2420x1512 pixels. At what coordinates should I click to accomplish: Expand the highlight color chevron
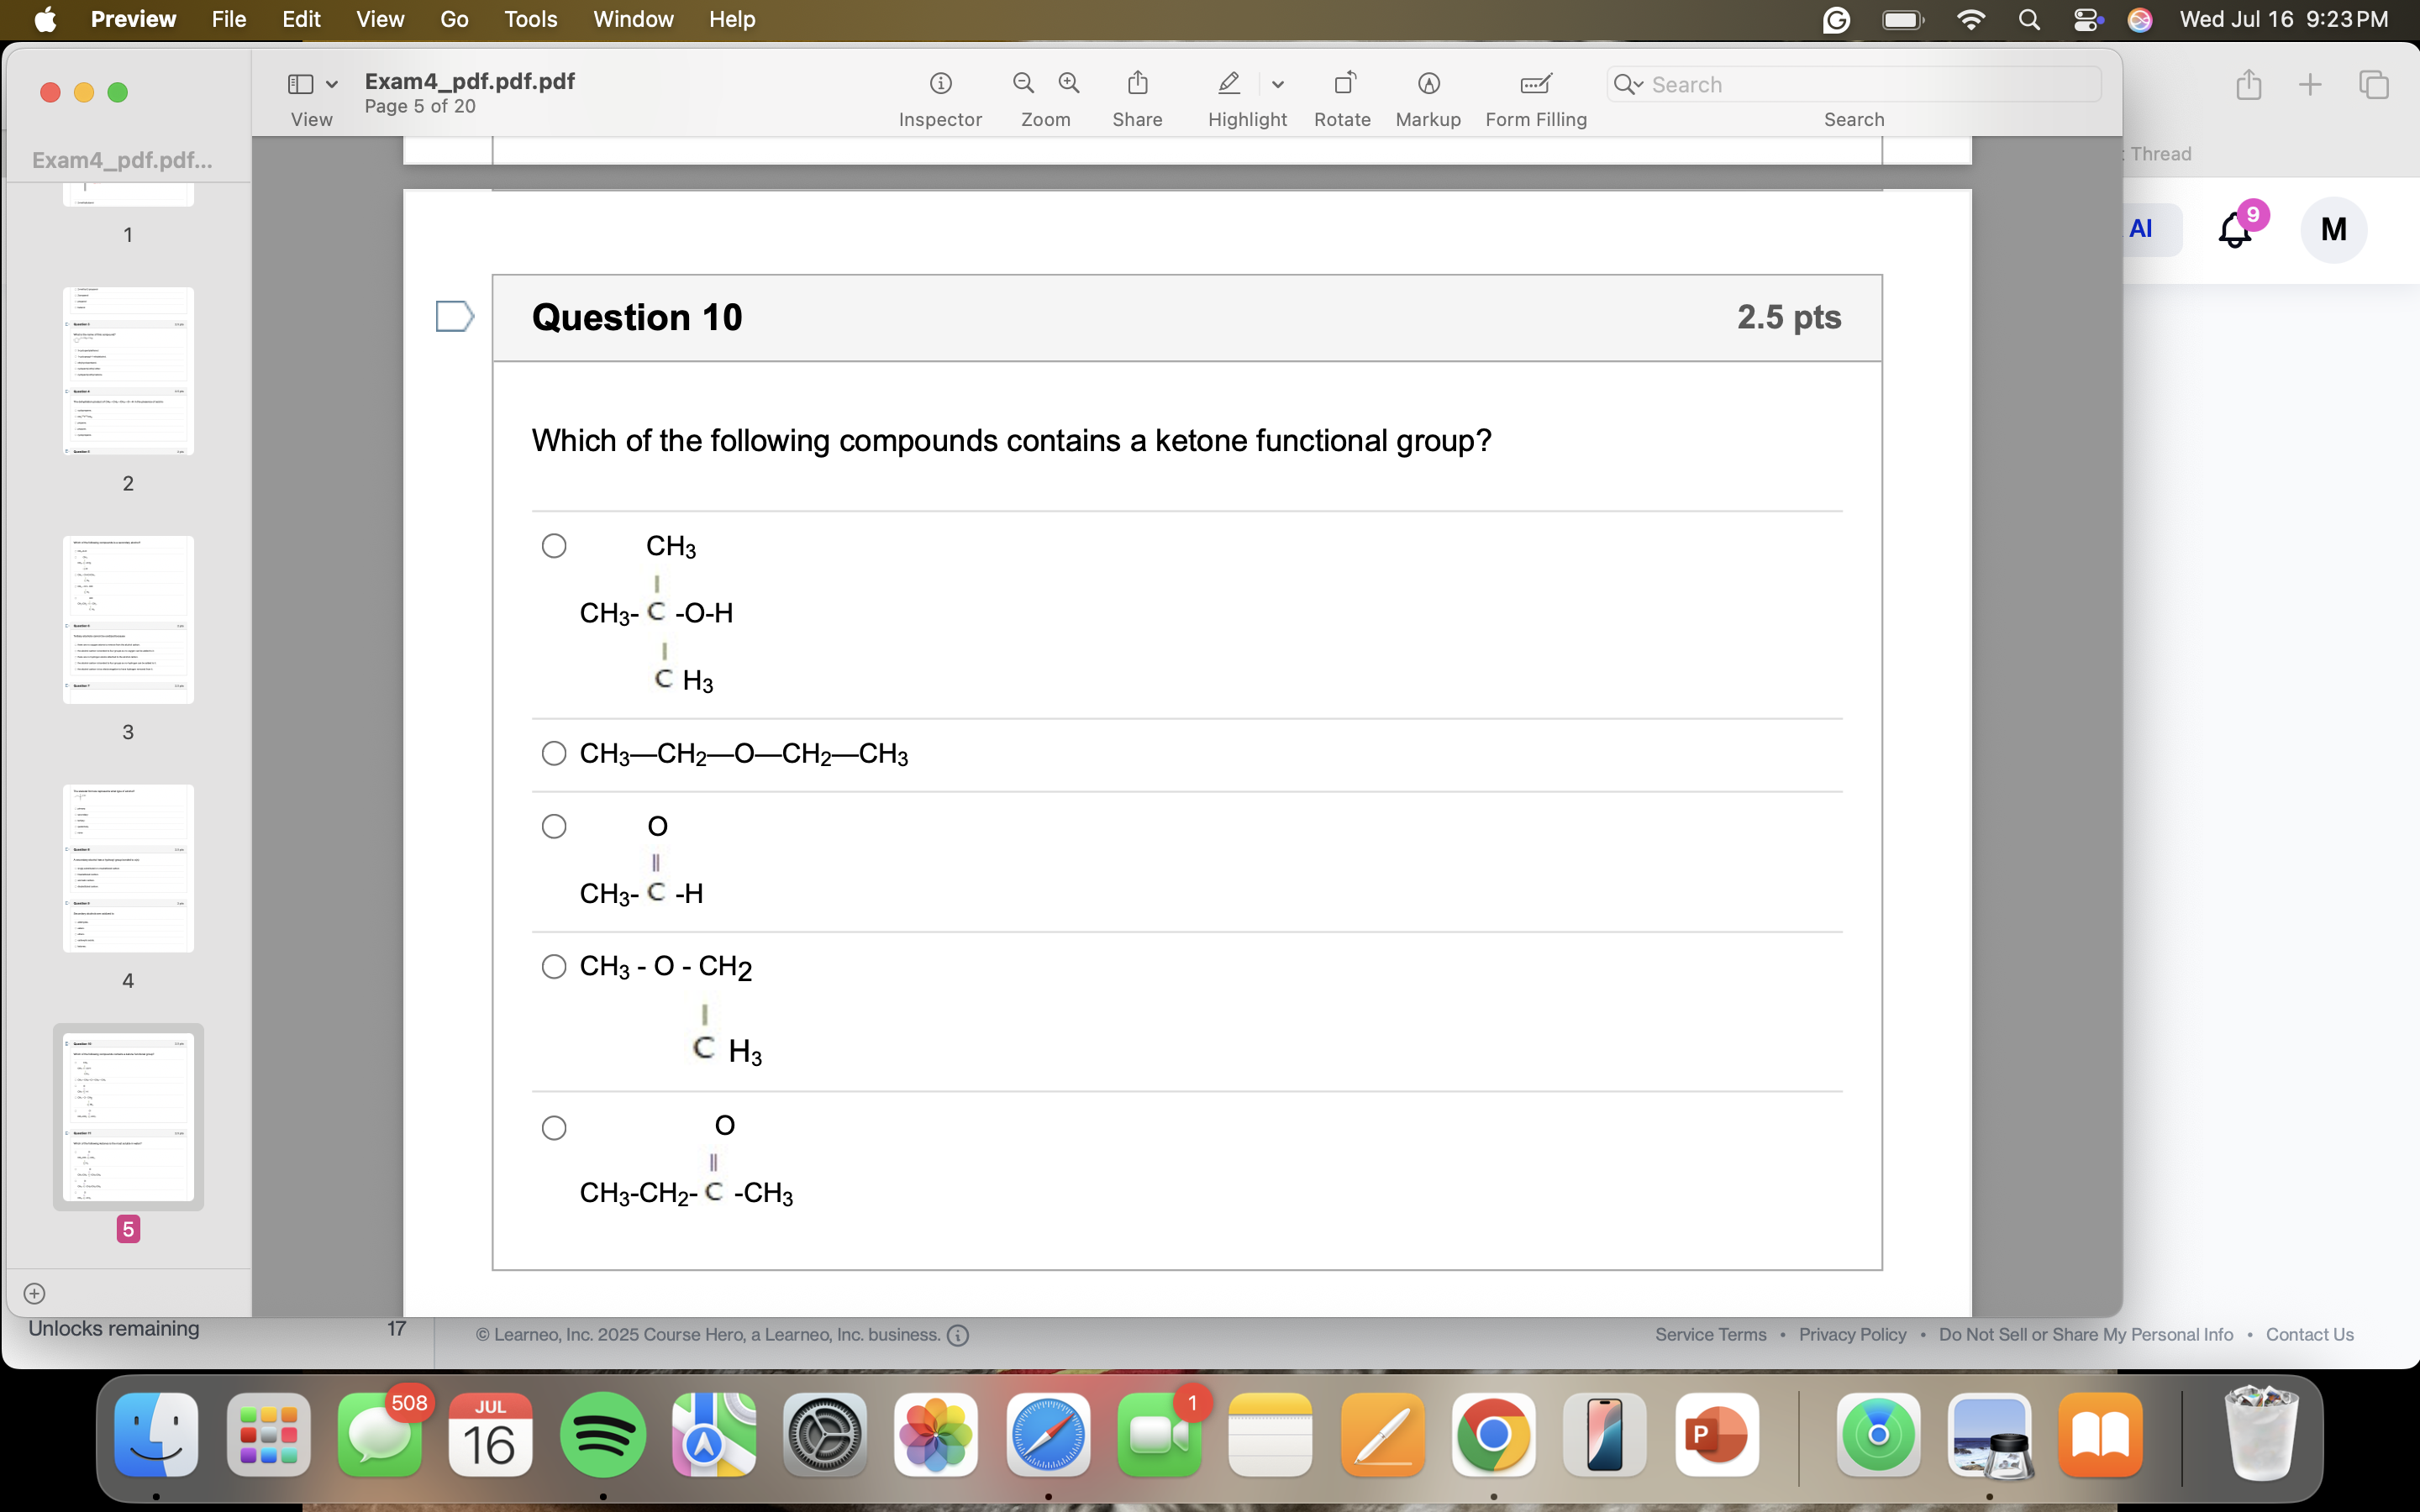1279,84
